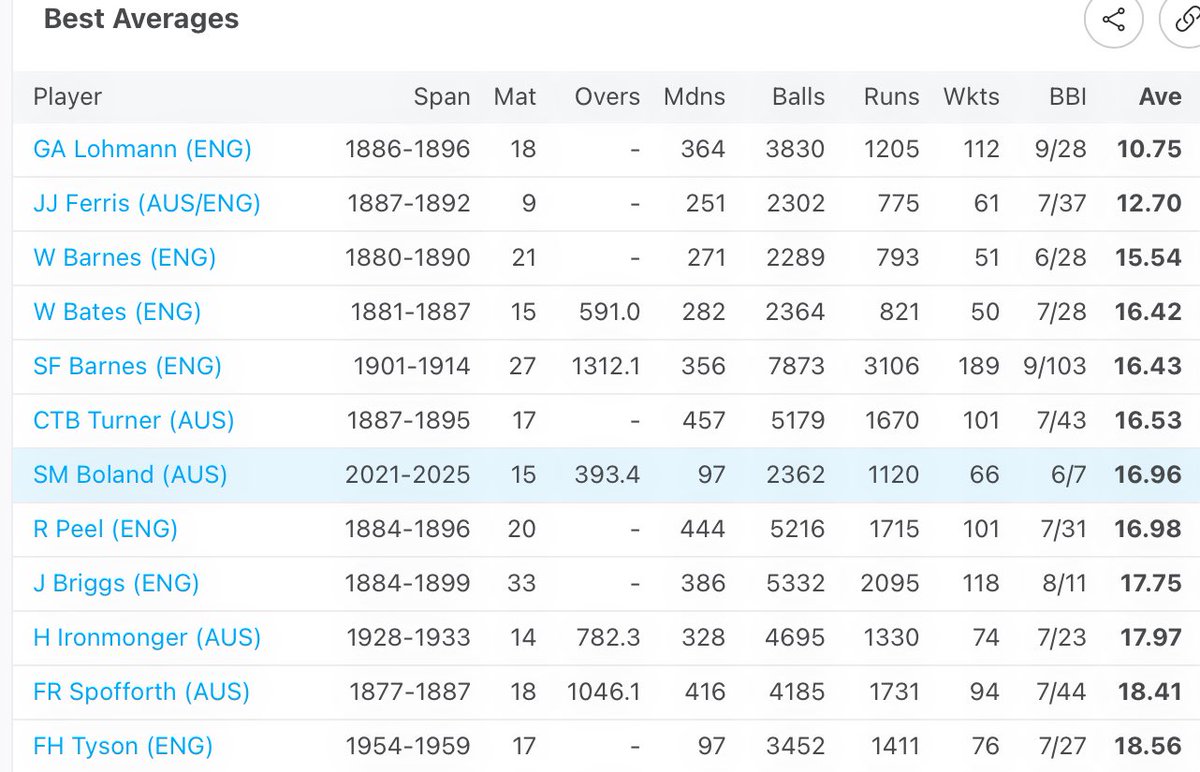This screenshot has width=1200, height=772.
Task: Open W Bates (ENG) player link
Action: tap(117, 312)
